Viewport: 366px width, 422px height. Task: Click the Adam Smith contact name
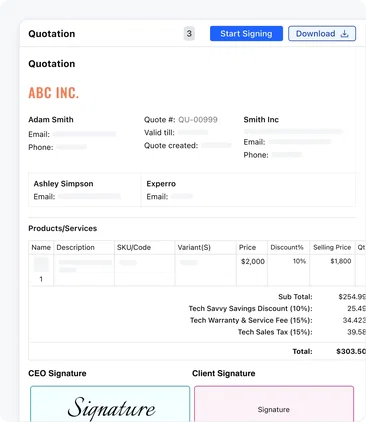(51, 120)
